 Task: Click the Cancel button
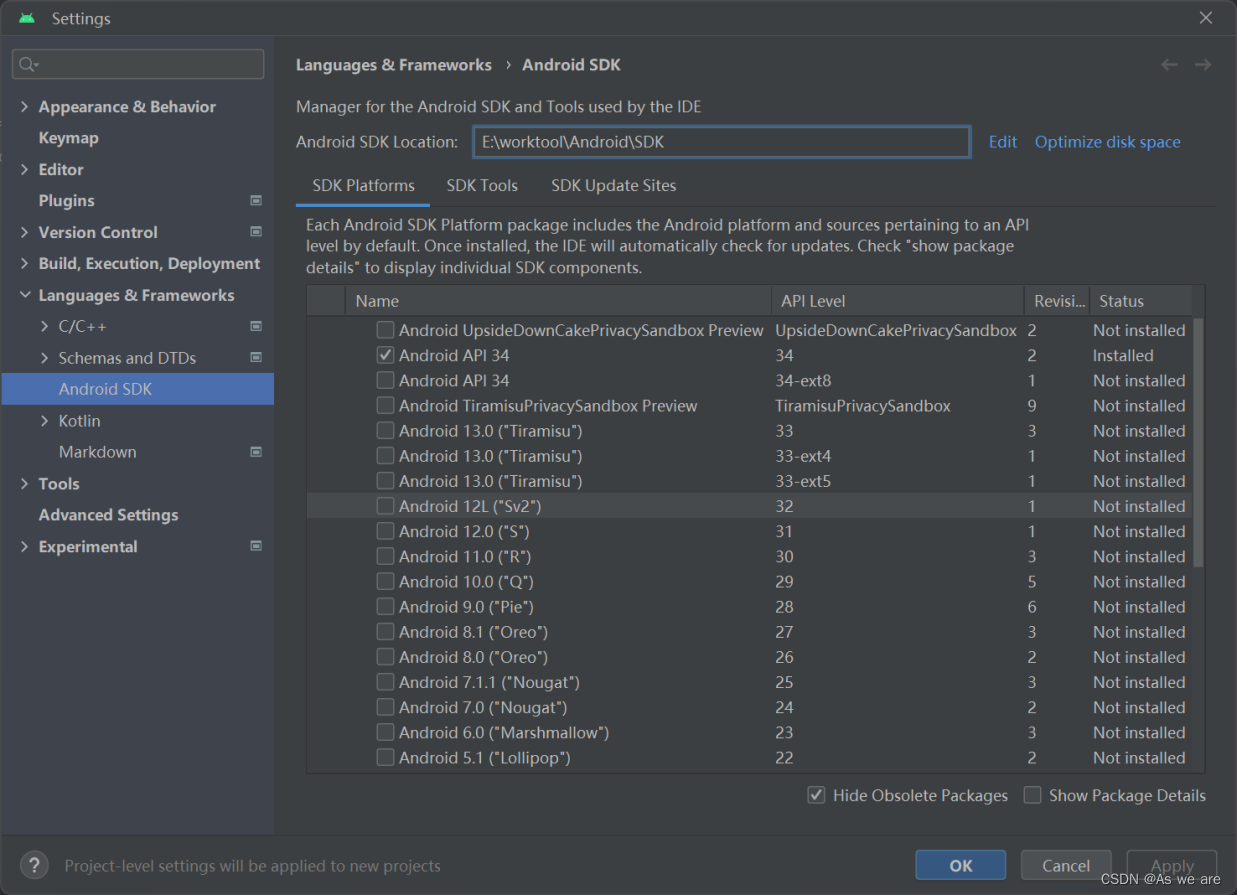coord(1066,866)
